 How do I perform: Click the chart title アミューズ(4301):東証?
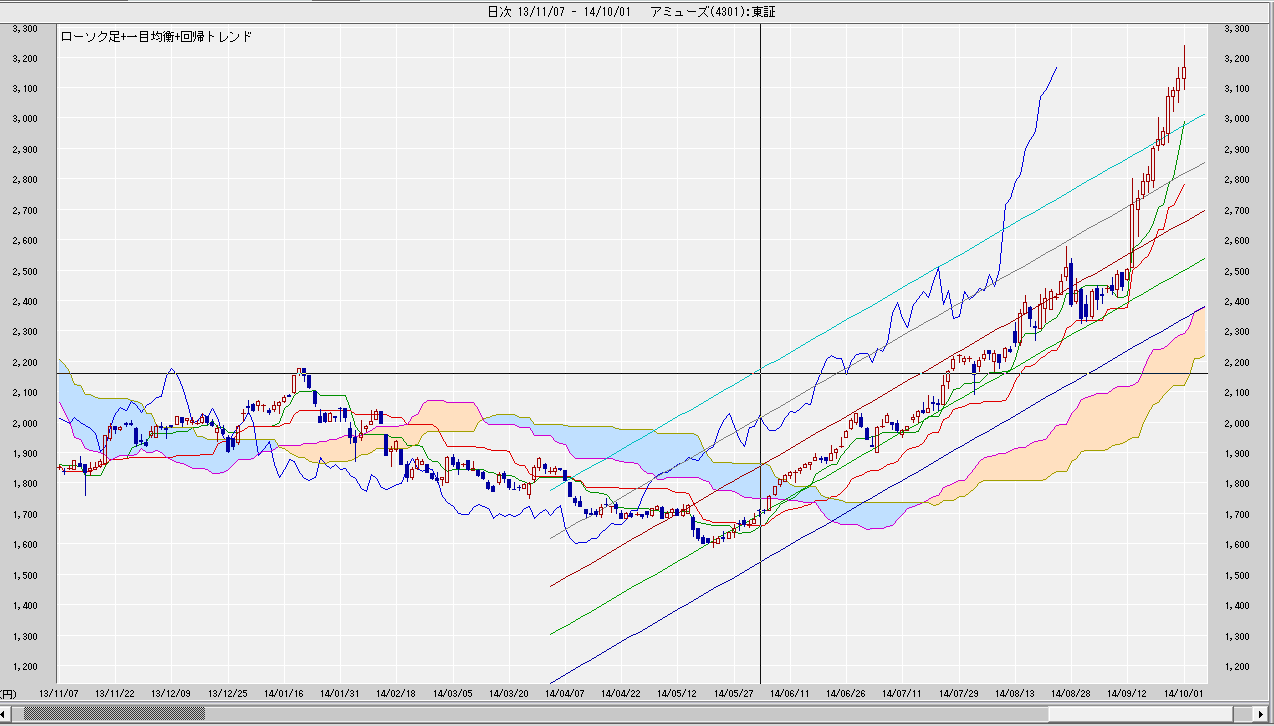point(712,11)
